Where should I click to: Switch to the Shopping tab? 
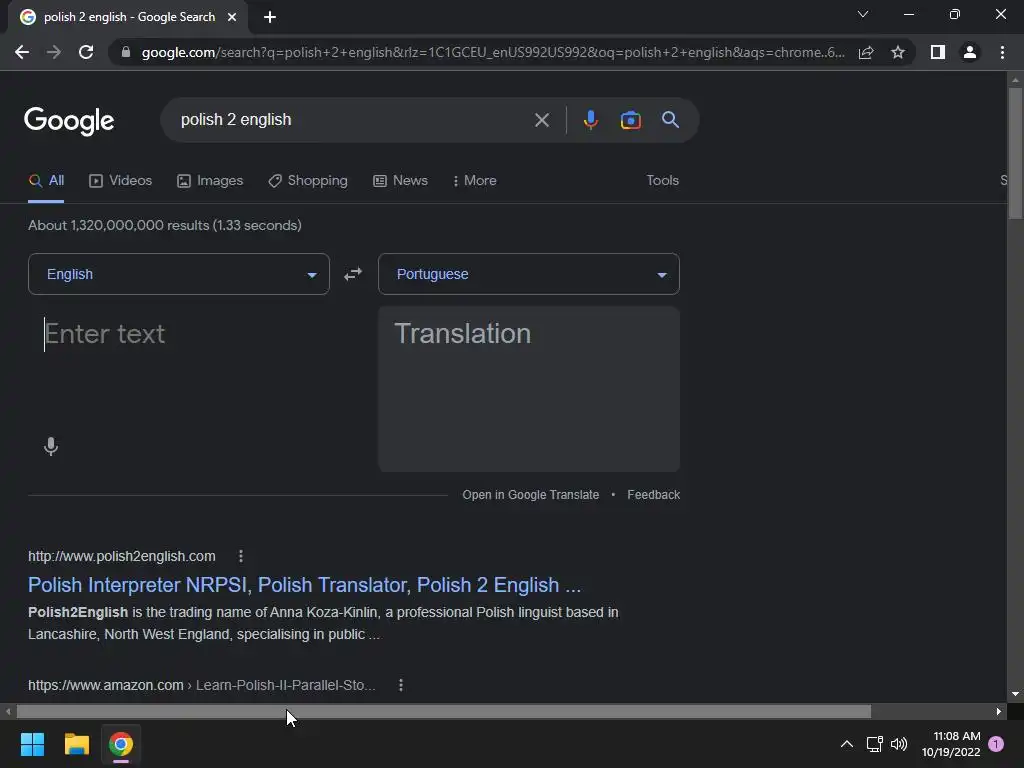point(308,180)
